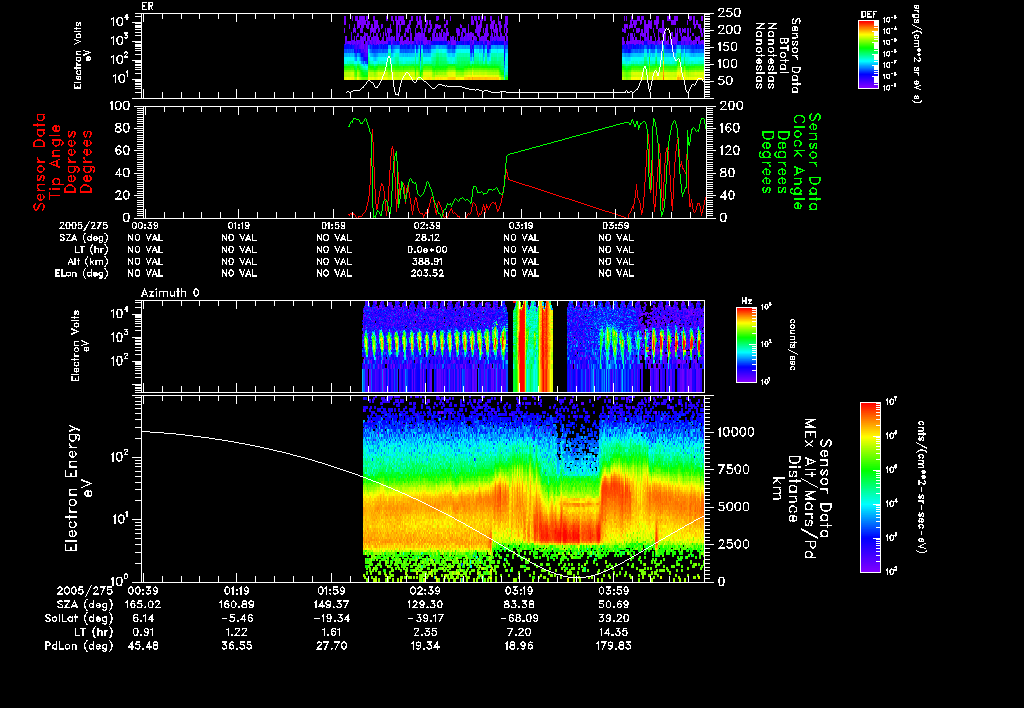1024x708 pixels.
Task: Select SZA value 83.38
Action: 519,604
